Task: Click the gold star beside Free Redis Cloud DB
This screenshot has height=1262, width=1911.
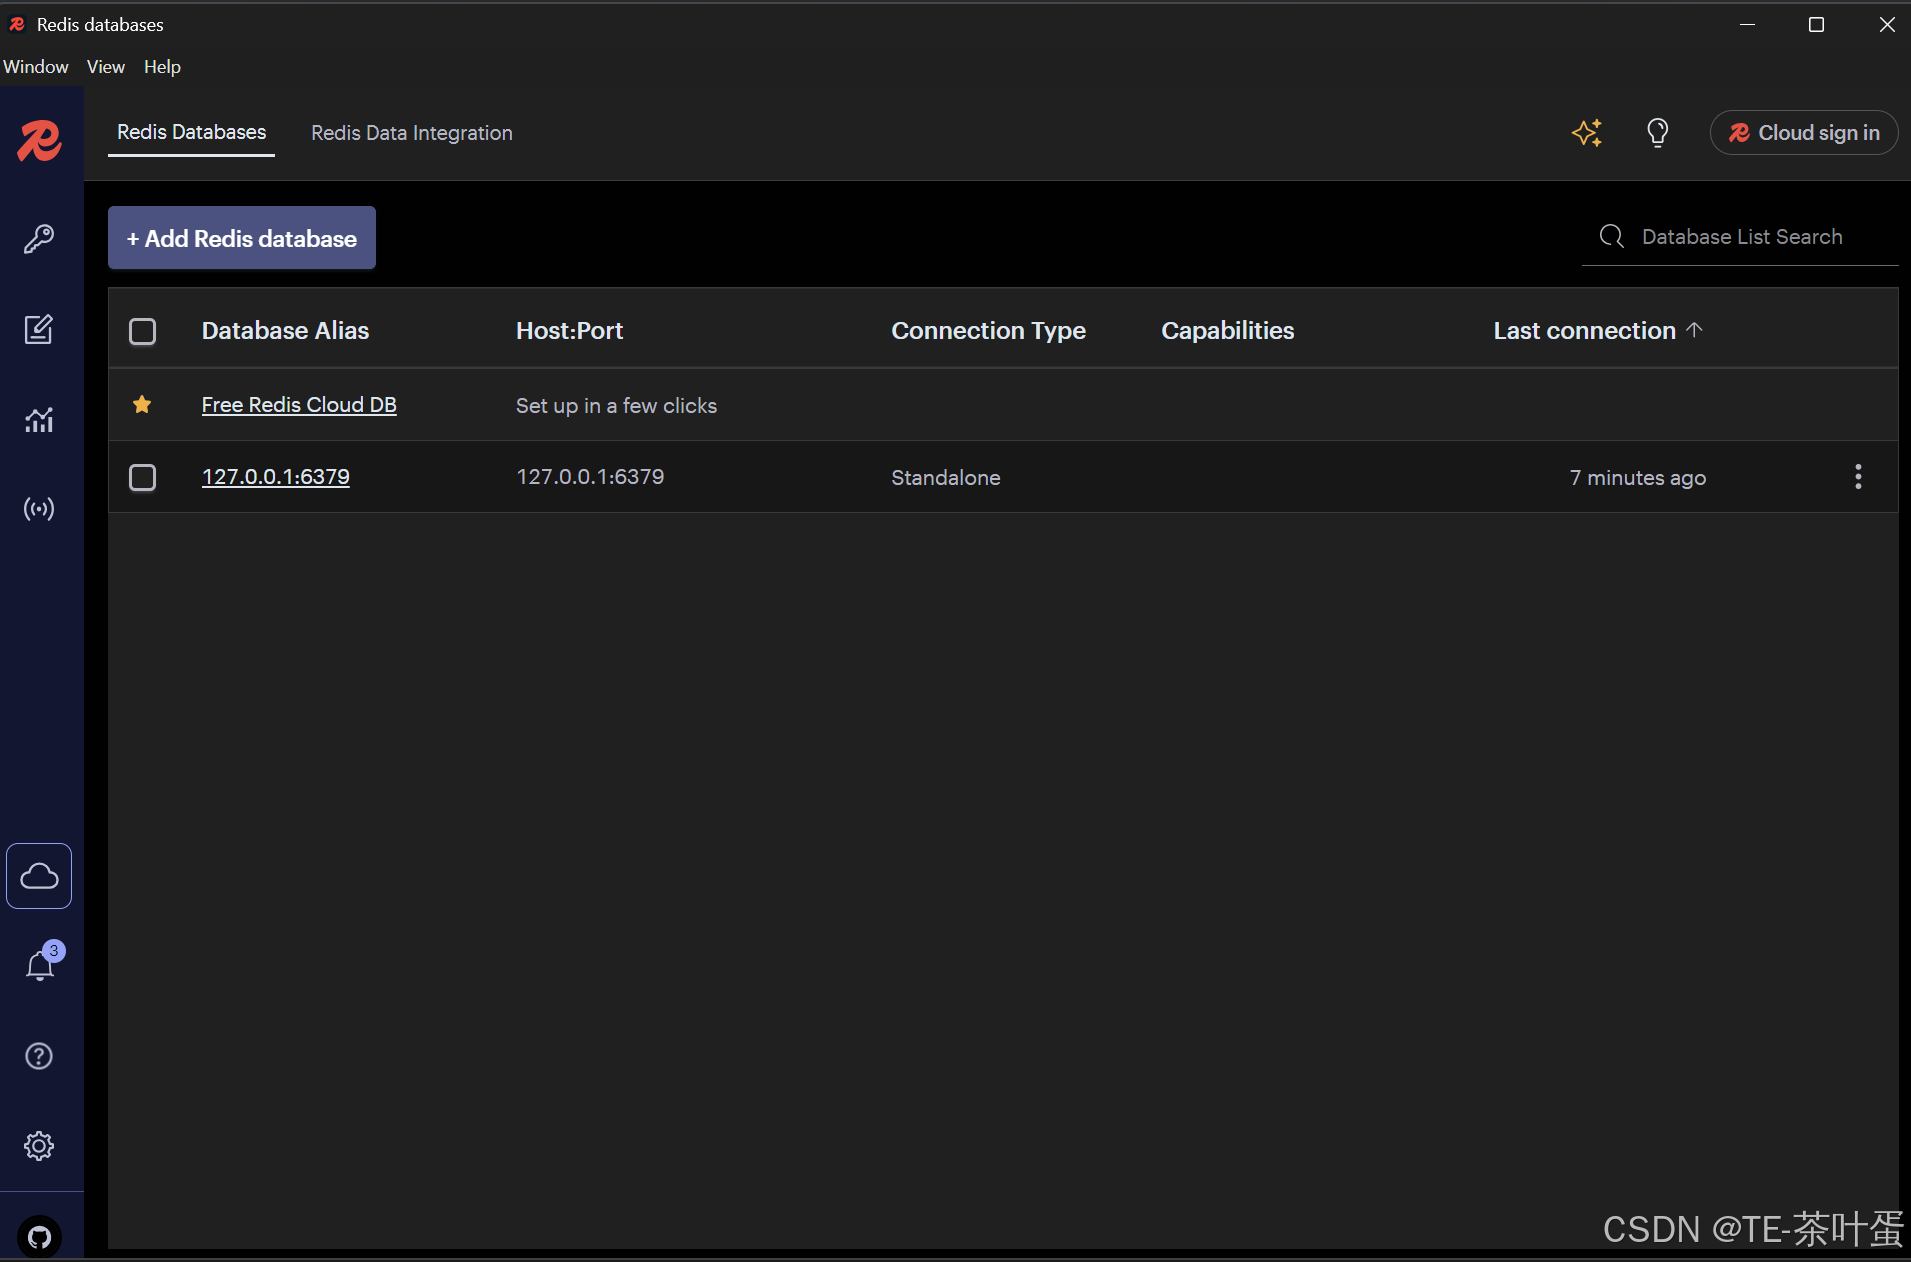Action: pos(142,404)
